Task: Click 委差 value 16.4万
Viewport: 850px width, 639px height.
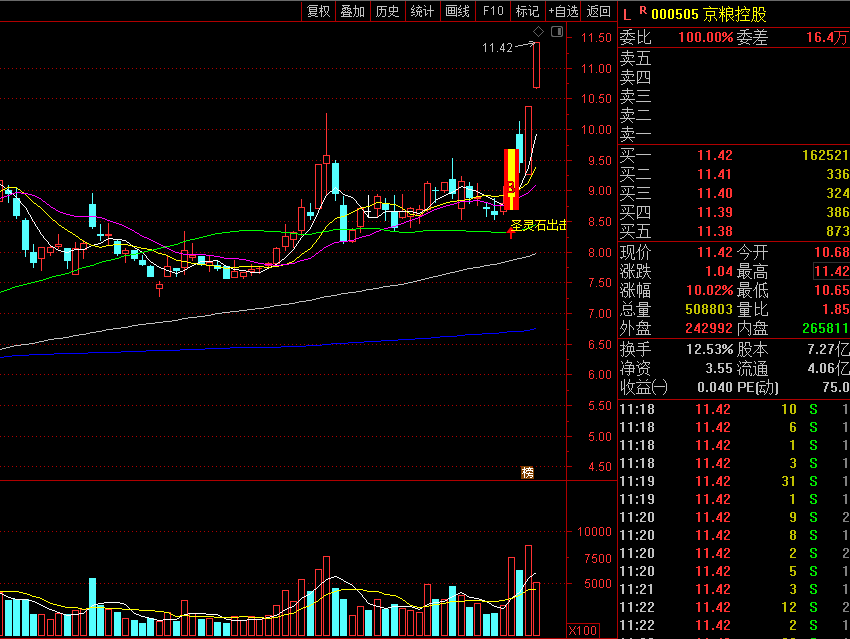Action: [827, 37]
